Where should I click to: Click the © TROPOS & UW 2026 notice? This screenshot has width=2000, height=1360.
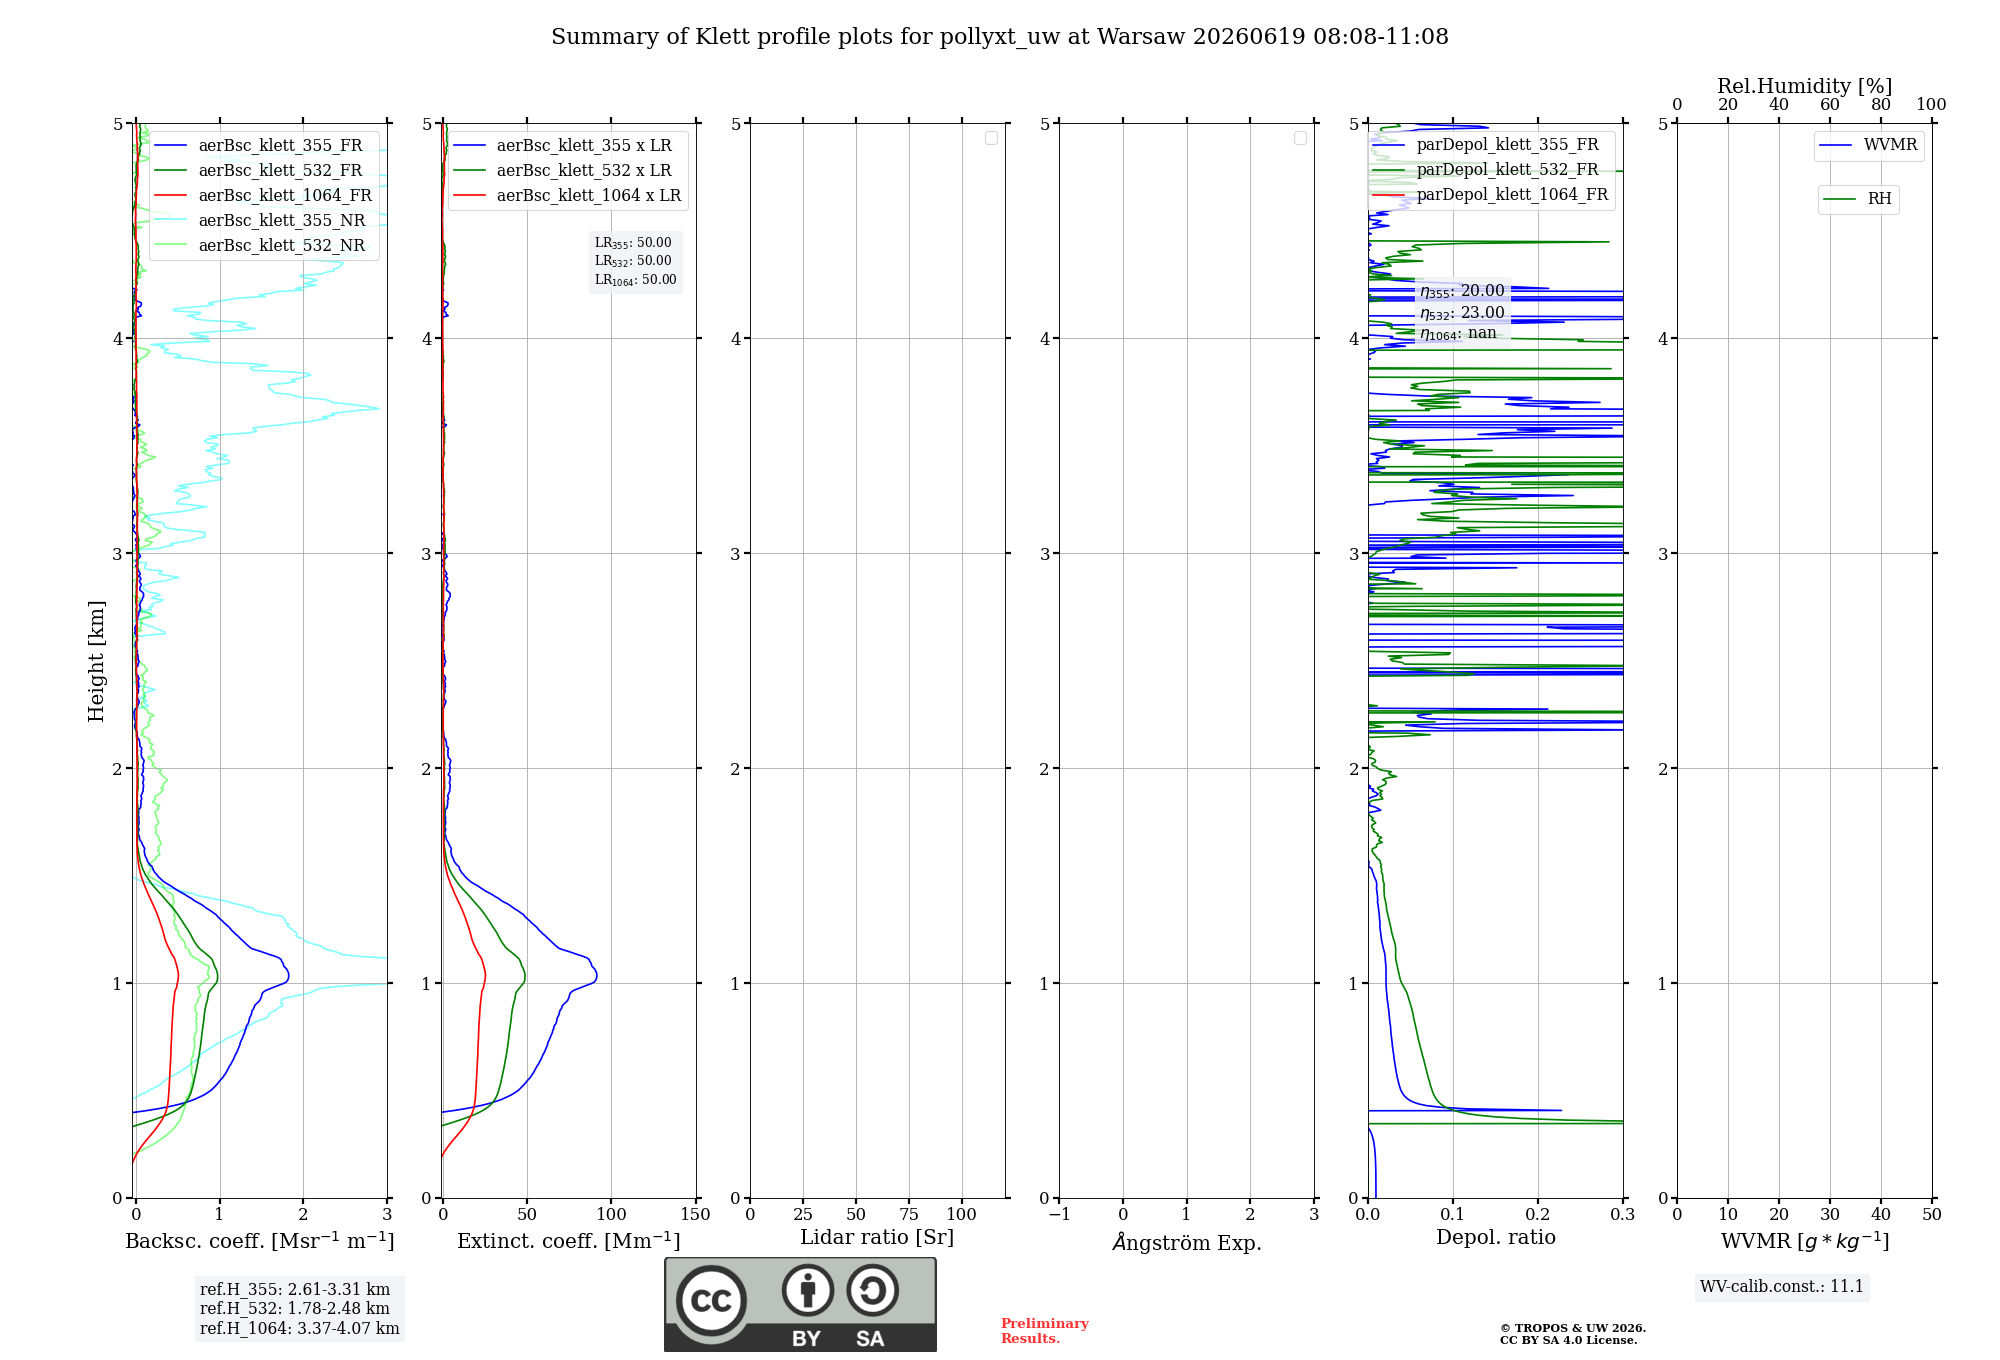pyautogui.click(x=1573, y=1329)
